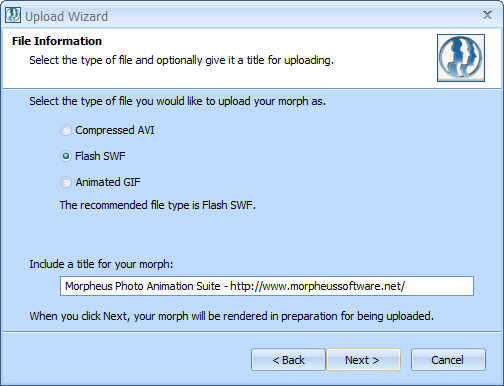Viewport: 504px width, 386px height.
Task: Click into the morph title text field
Action: [267, 286]
